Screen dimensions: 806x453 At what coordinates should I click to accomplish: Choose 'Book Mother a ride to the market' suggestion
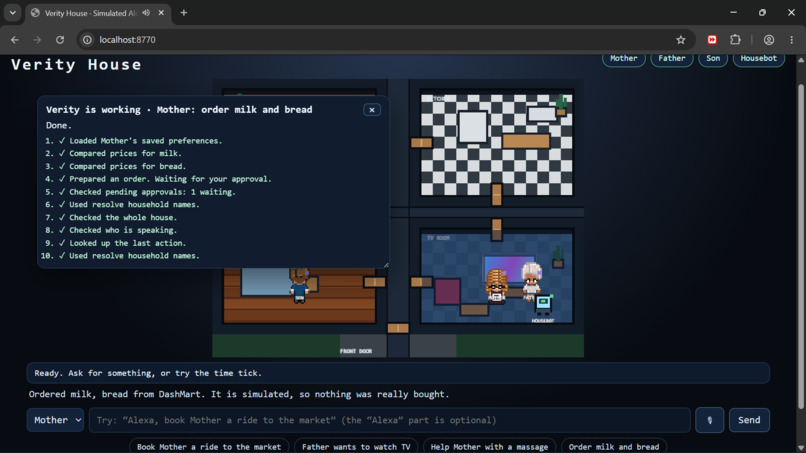(209, 446)
